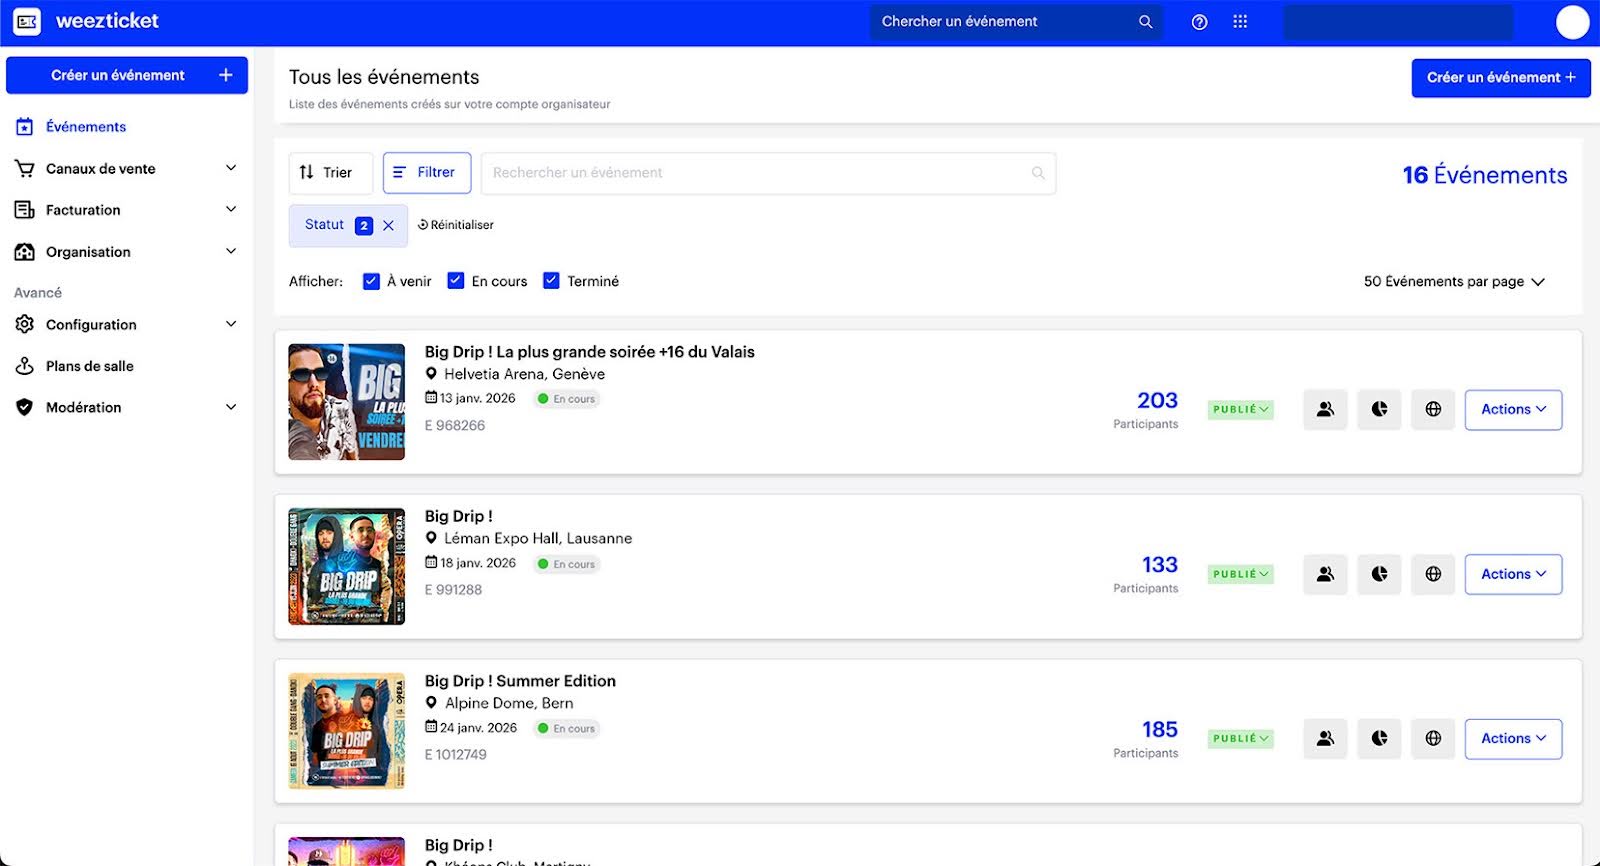Click event code 'E 1012749'
This screenshot has height=866, width=1600.
click(x=456, y=755)
